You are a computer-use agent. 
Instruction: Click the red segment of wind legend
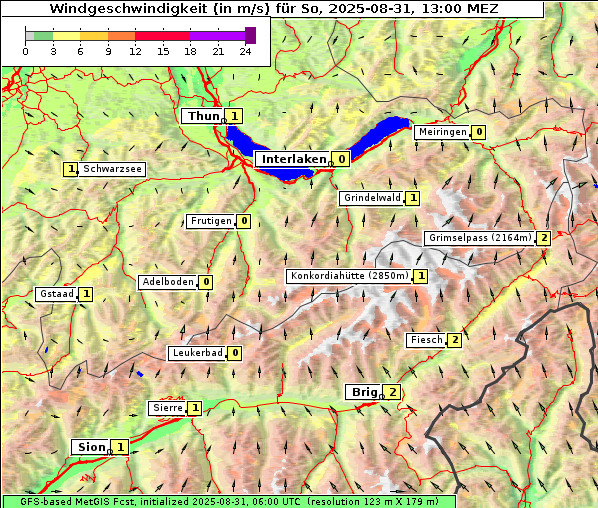tap(162, 36)
